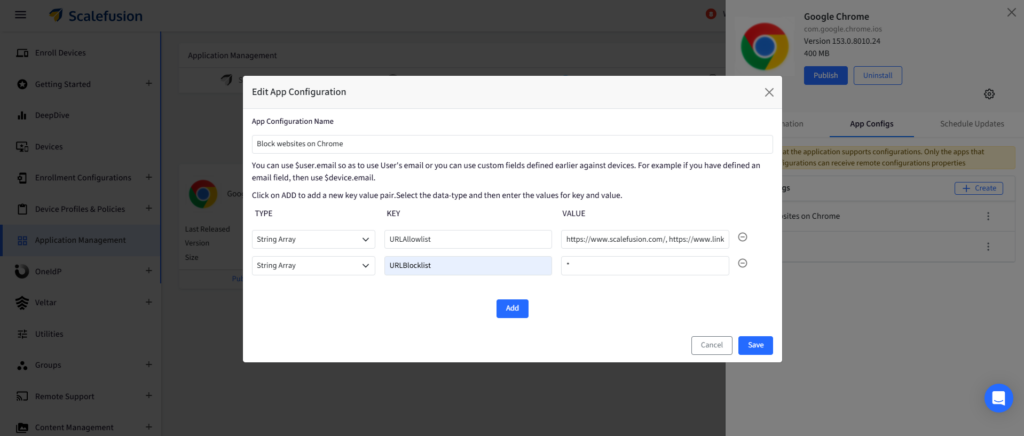Image resolution: width=1024 pixels, height=436 pixels.
Task: Open DeepDive in sidebar
Action: coord(52,116)
